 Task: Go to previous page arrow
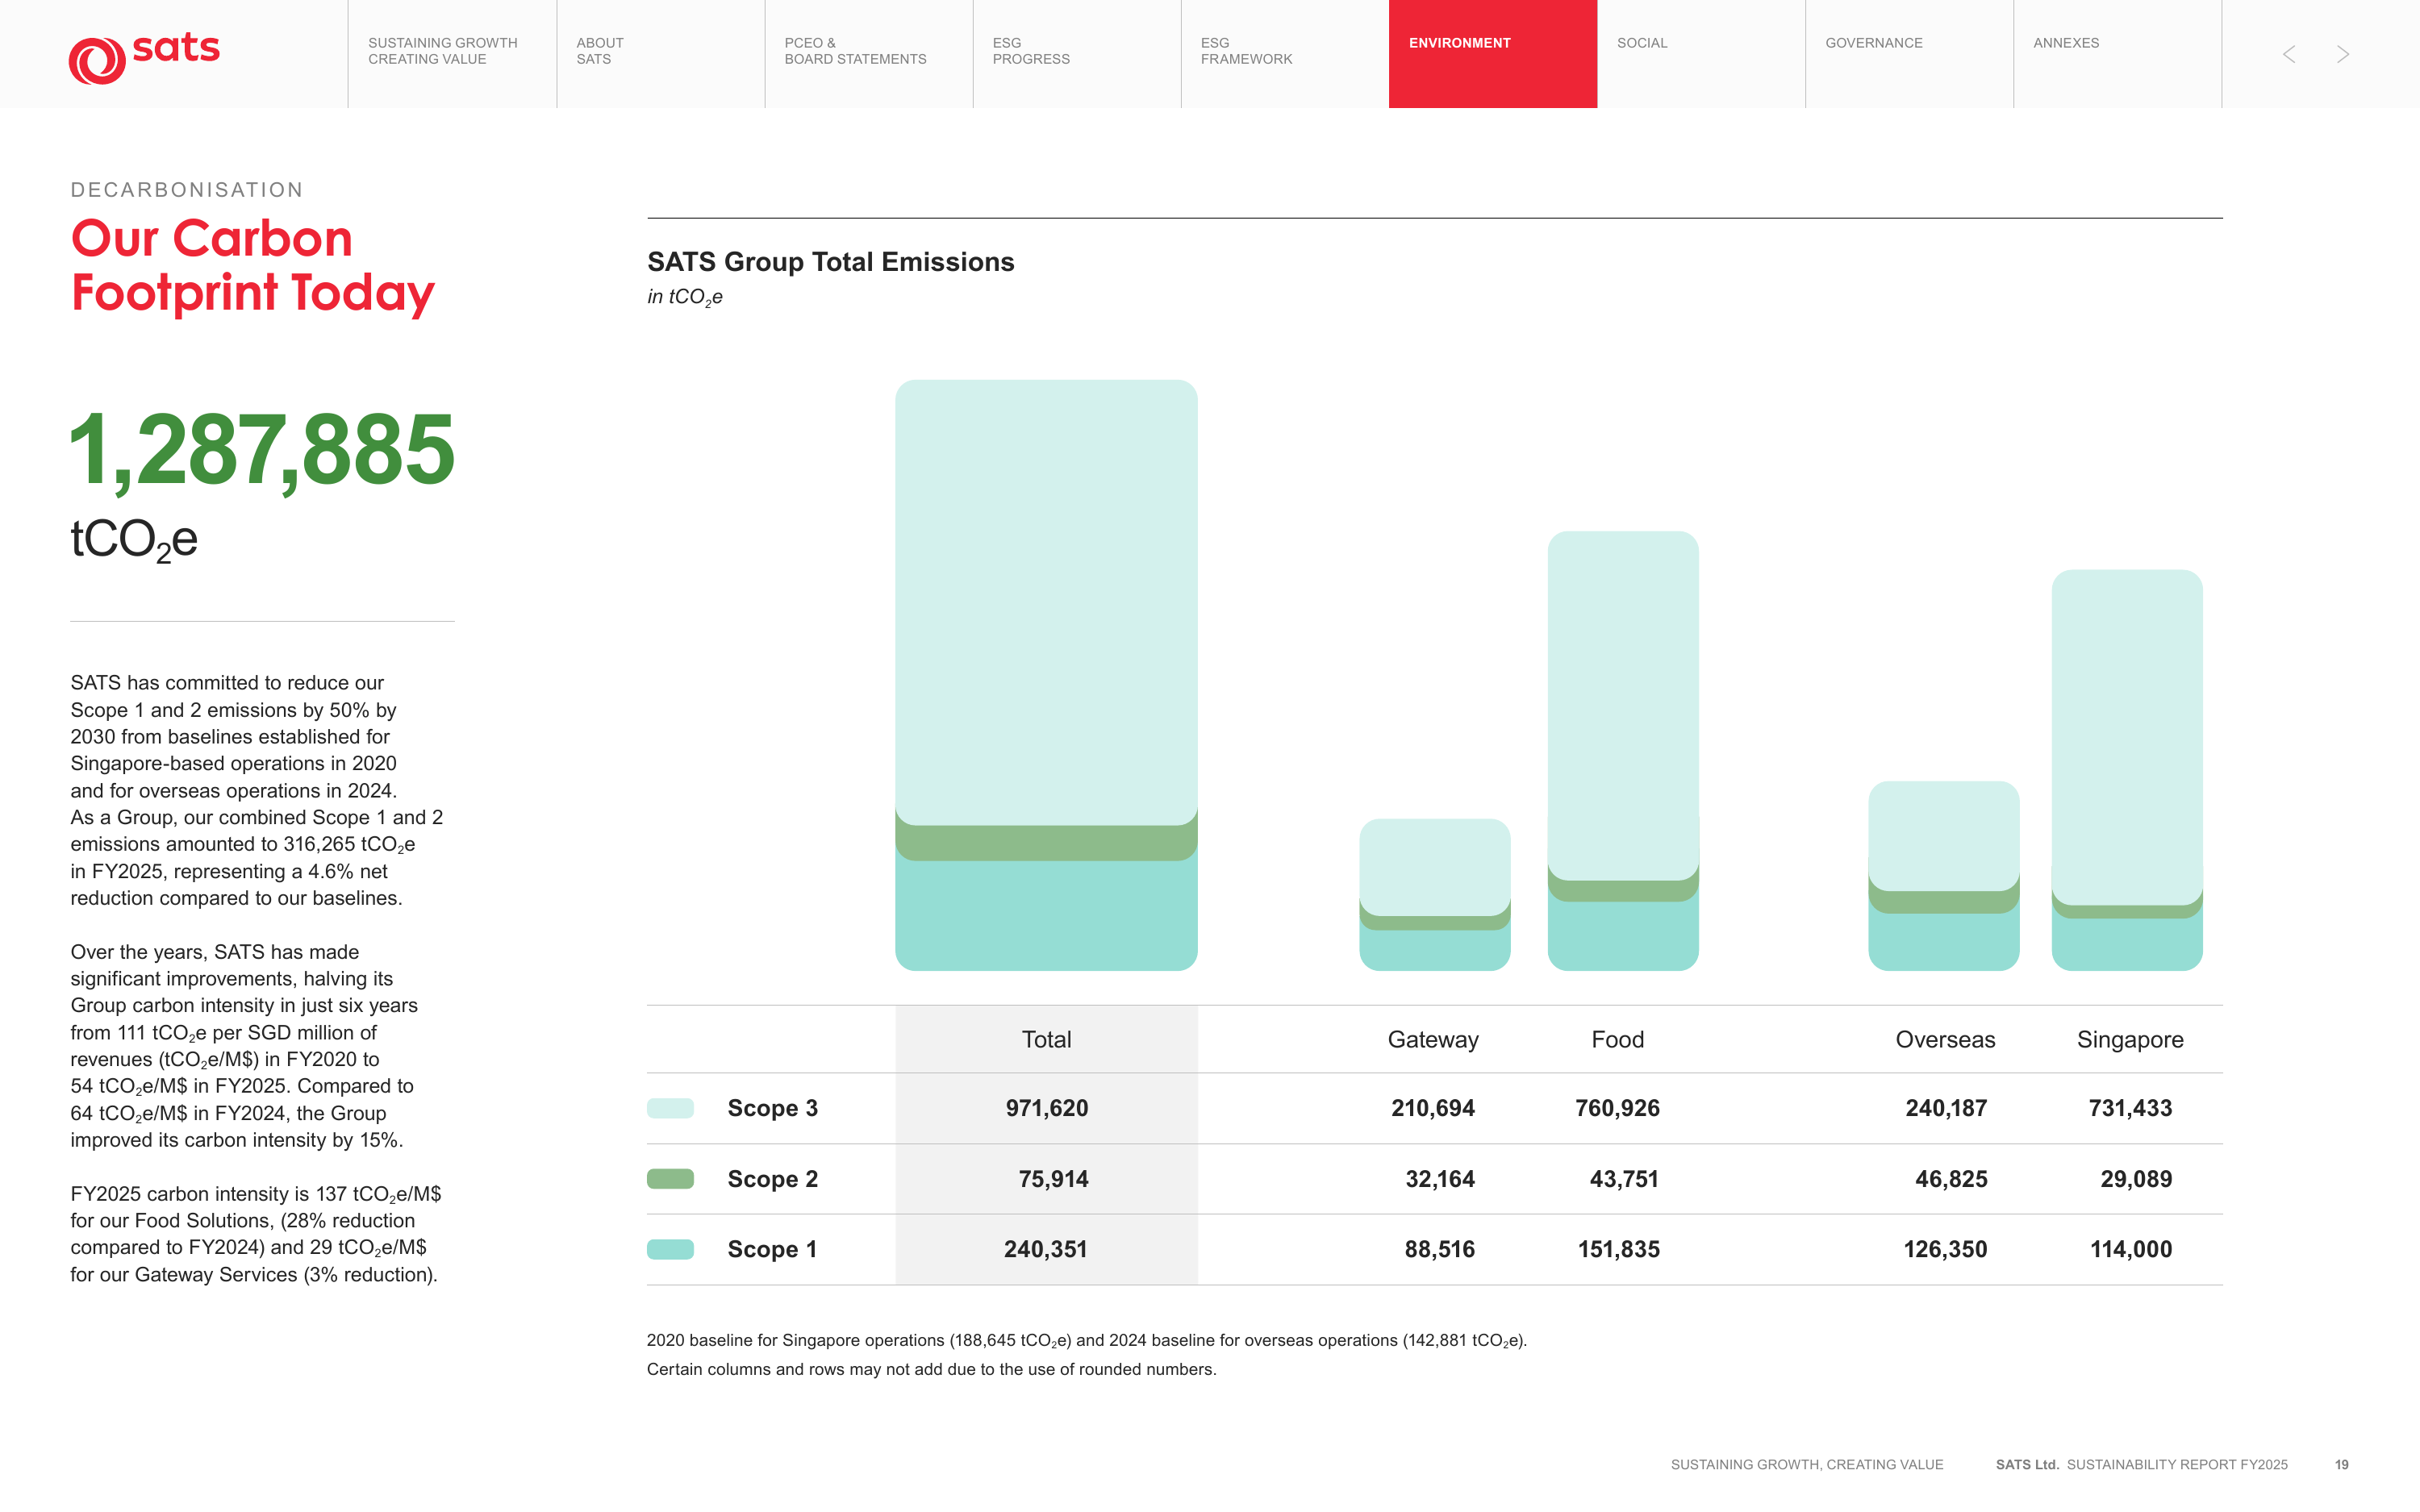2288,54
